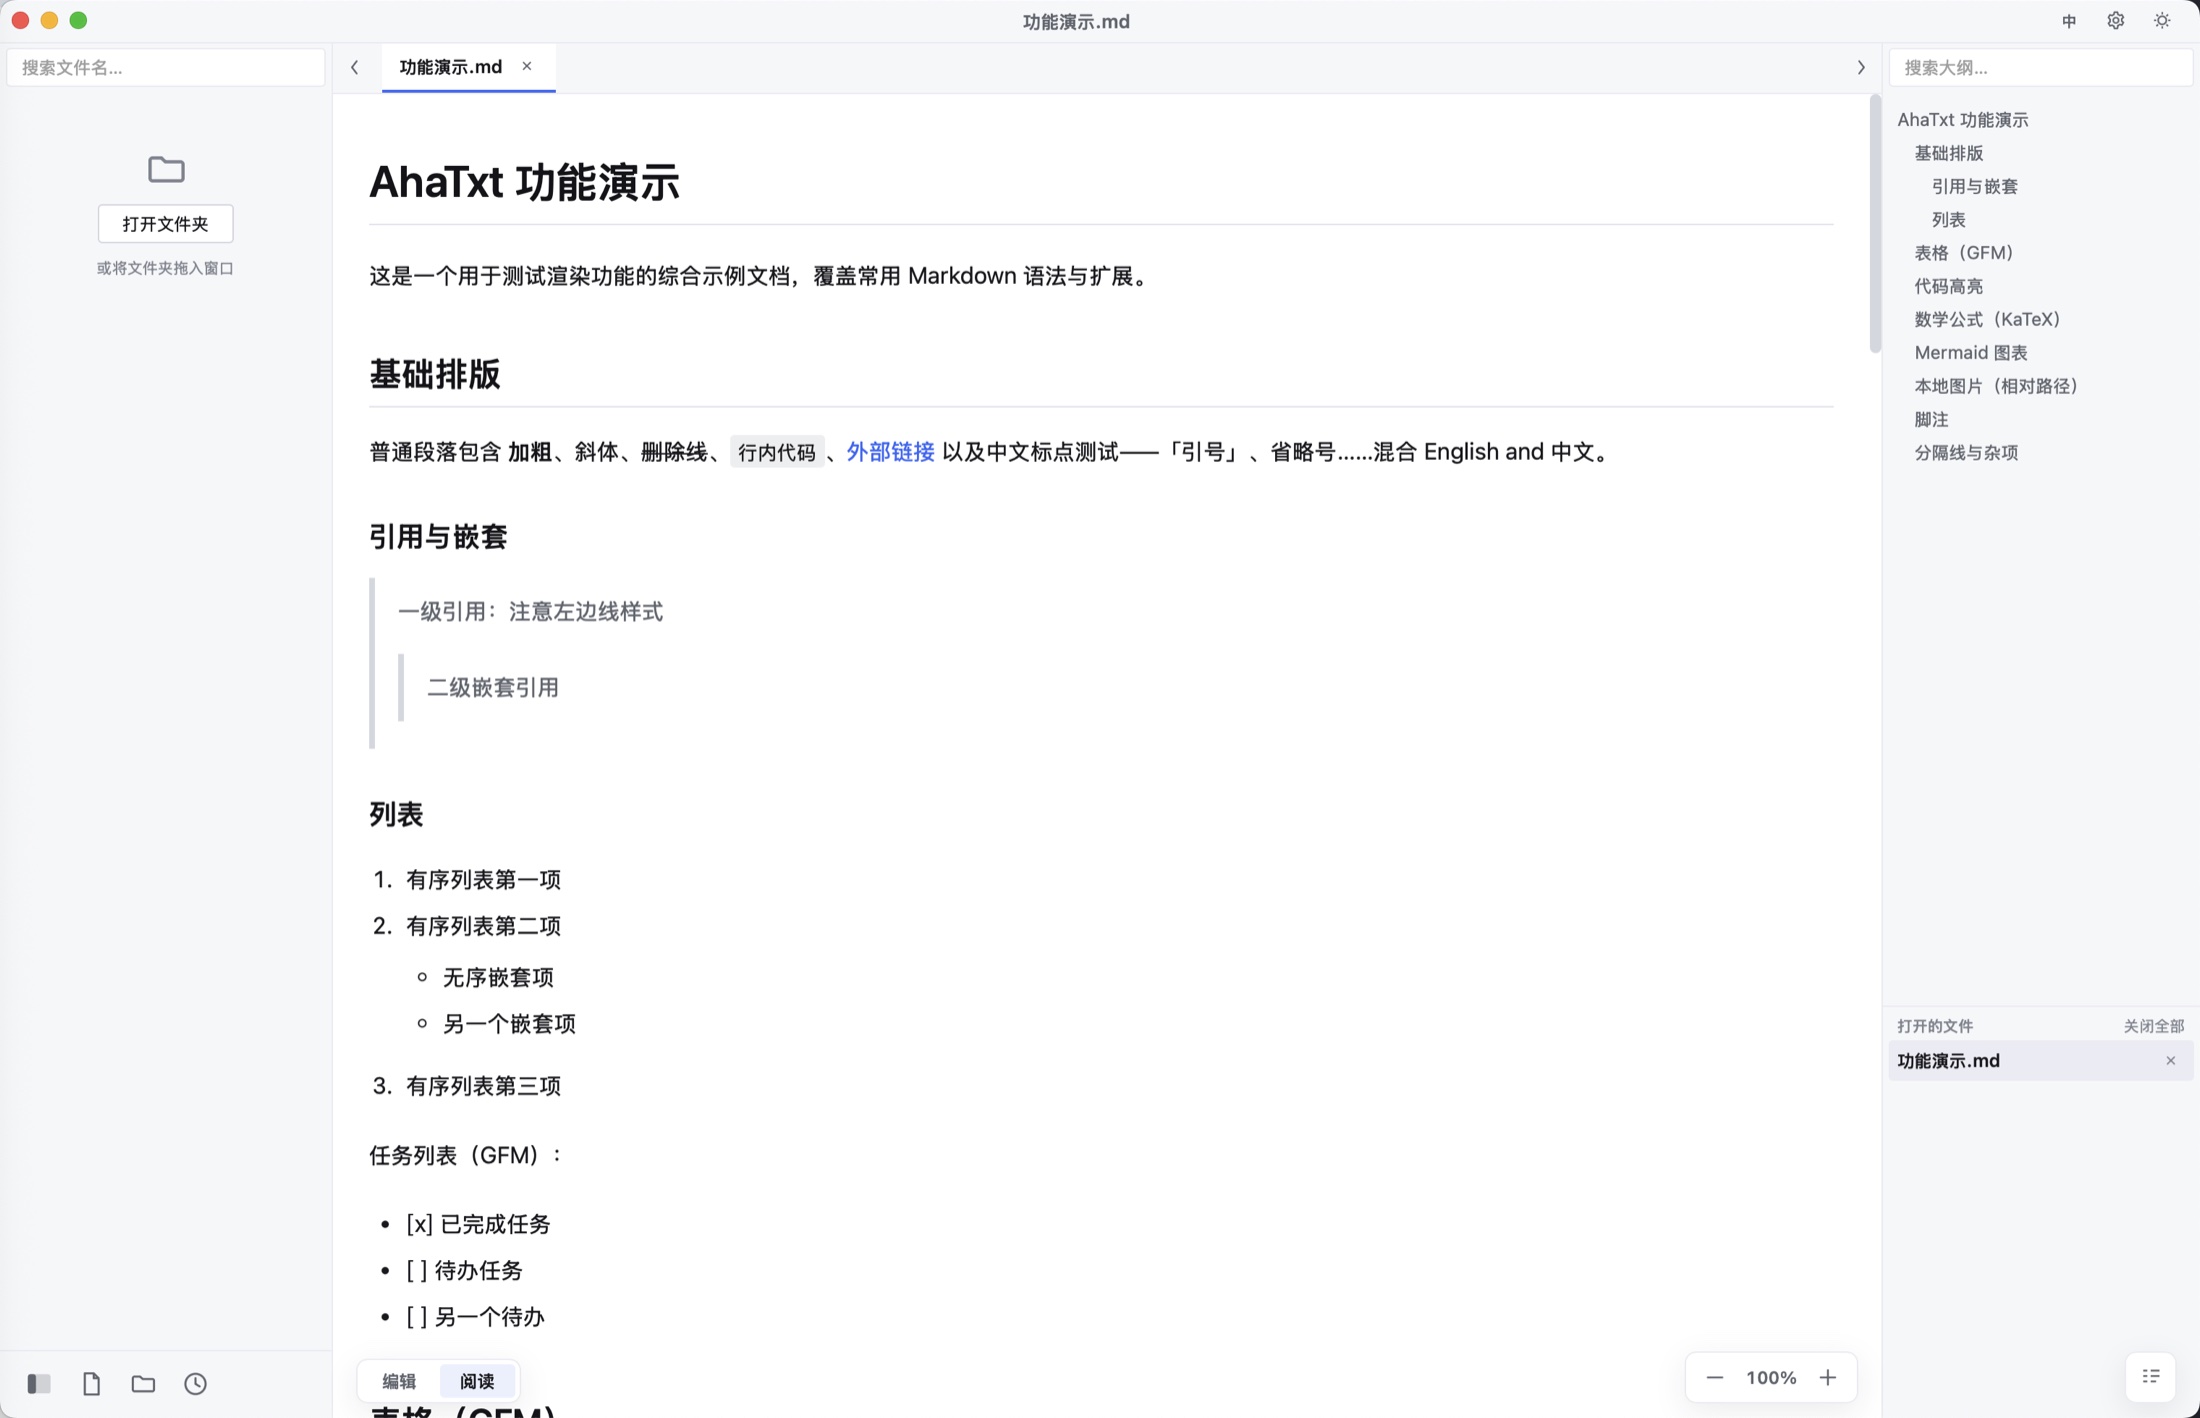
Task: Zoom in with the plus icon
Action: (1827, 1377)
